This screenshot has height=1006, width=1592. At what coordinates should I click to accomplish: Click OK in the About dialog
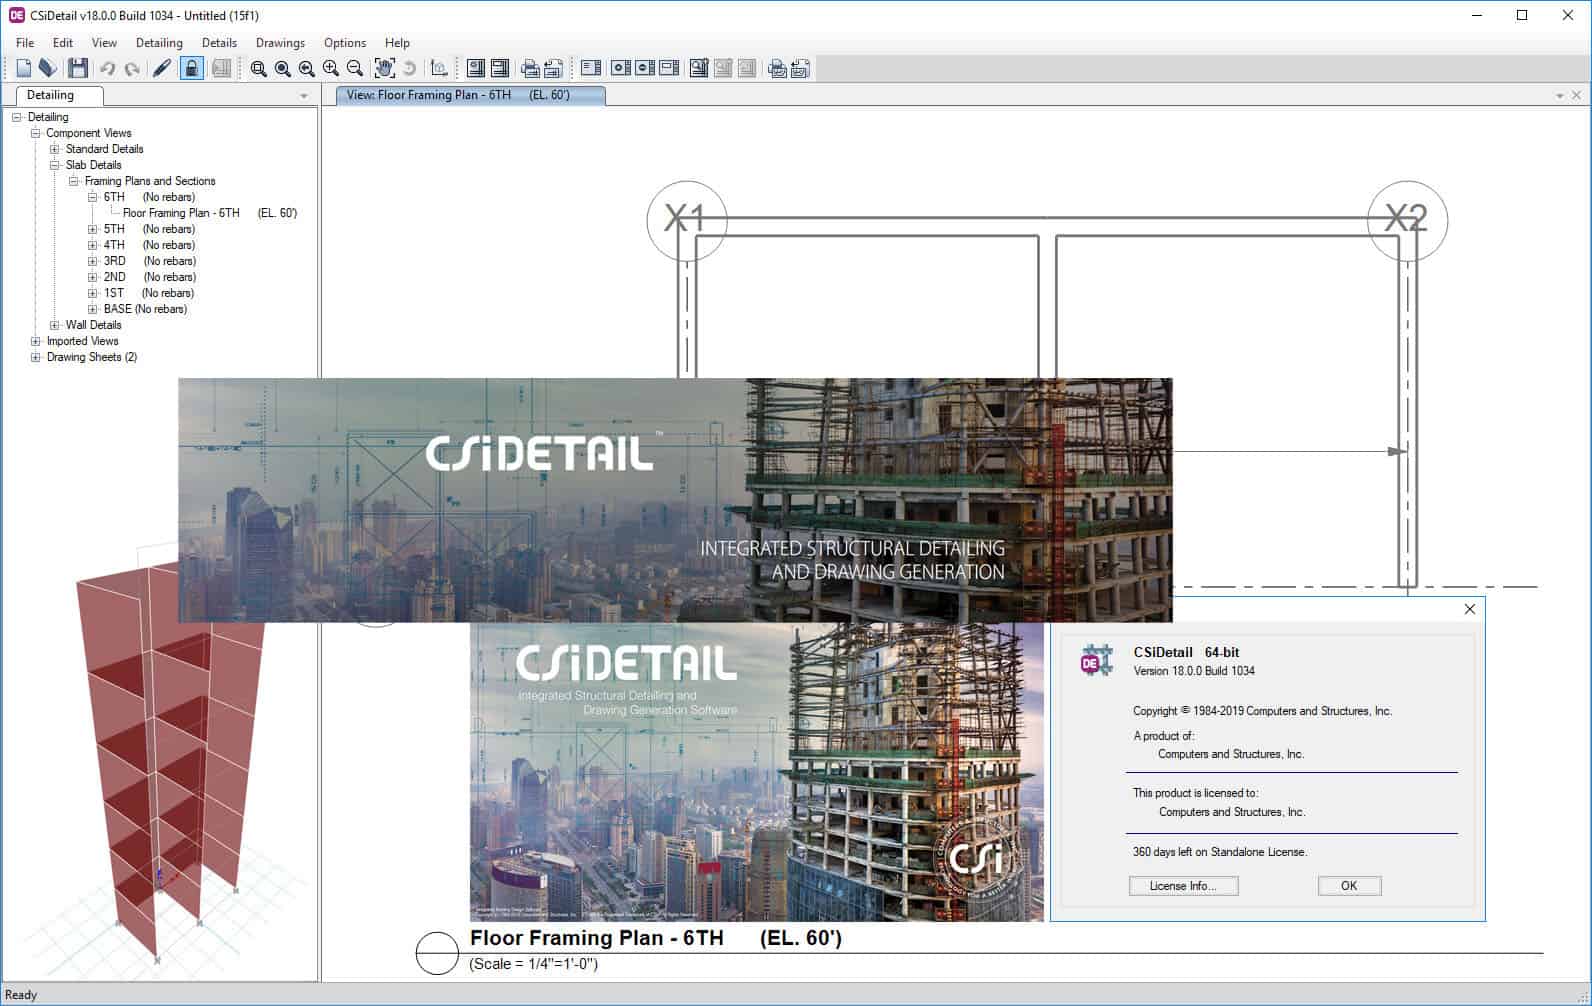pos(1349,886)
